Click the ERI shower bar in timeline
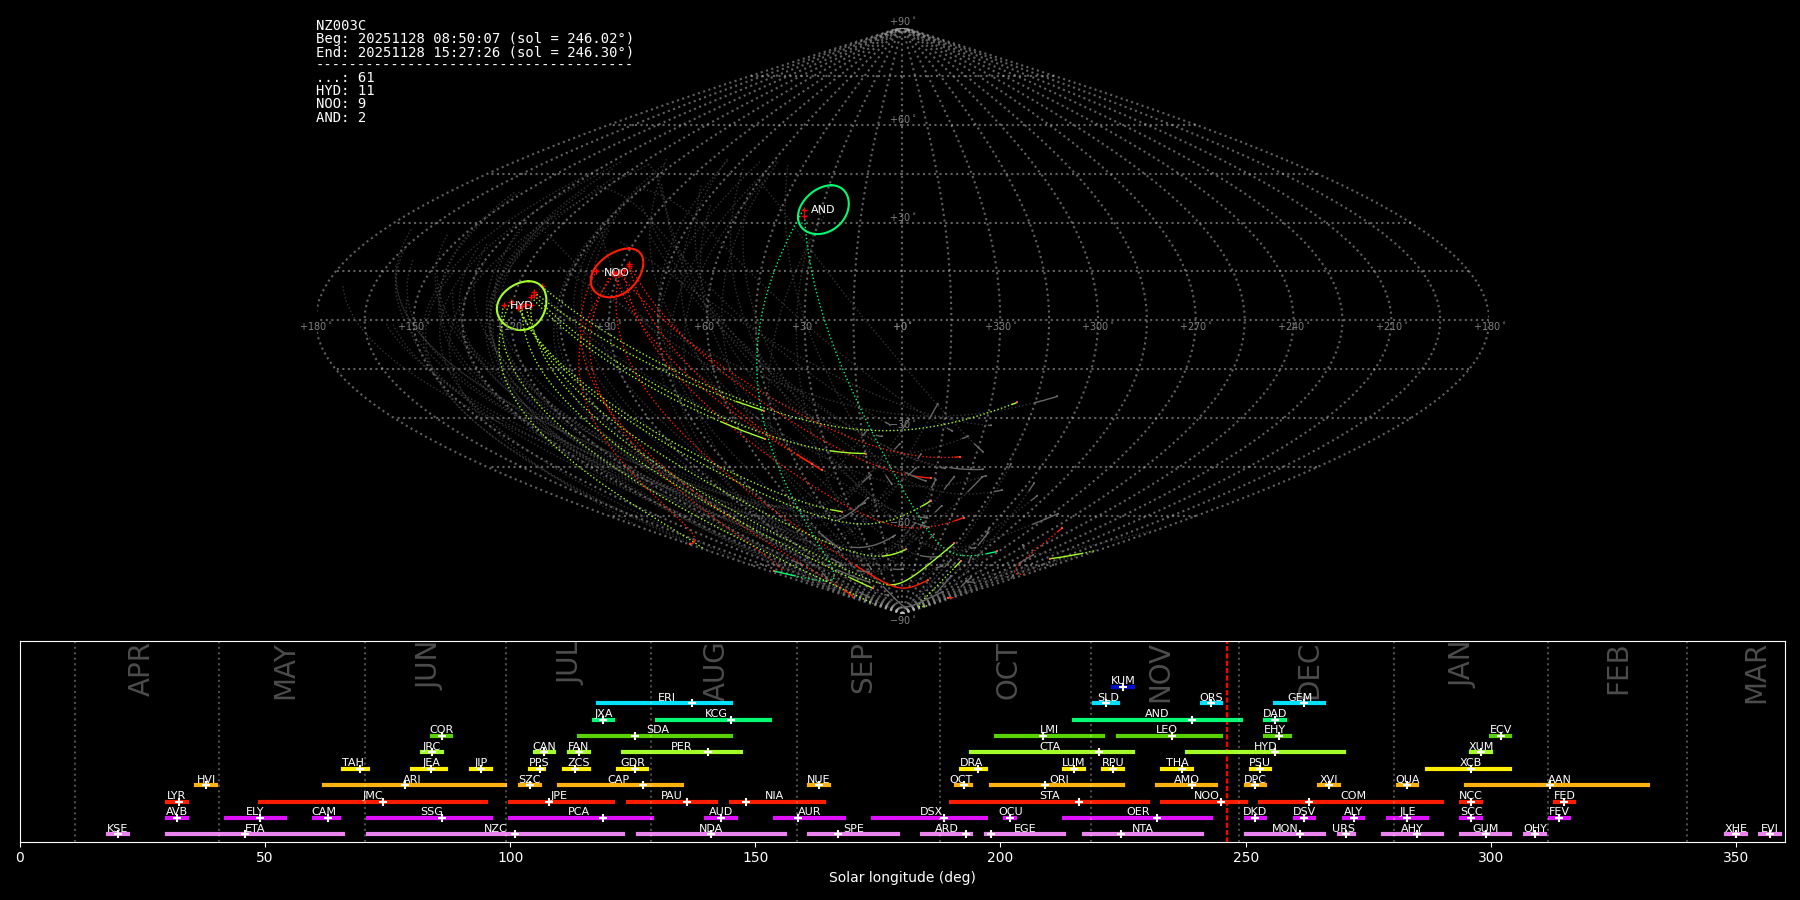The height and width of the screenshot is (900, 1800). pos(664,703)
